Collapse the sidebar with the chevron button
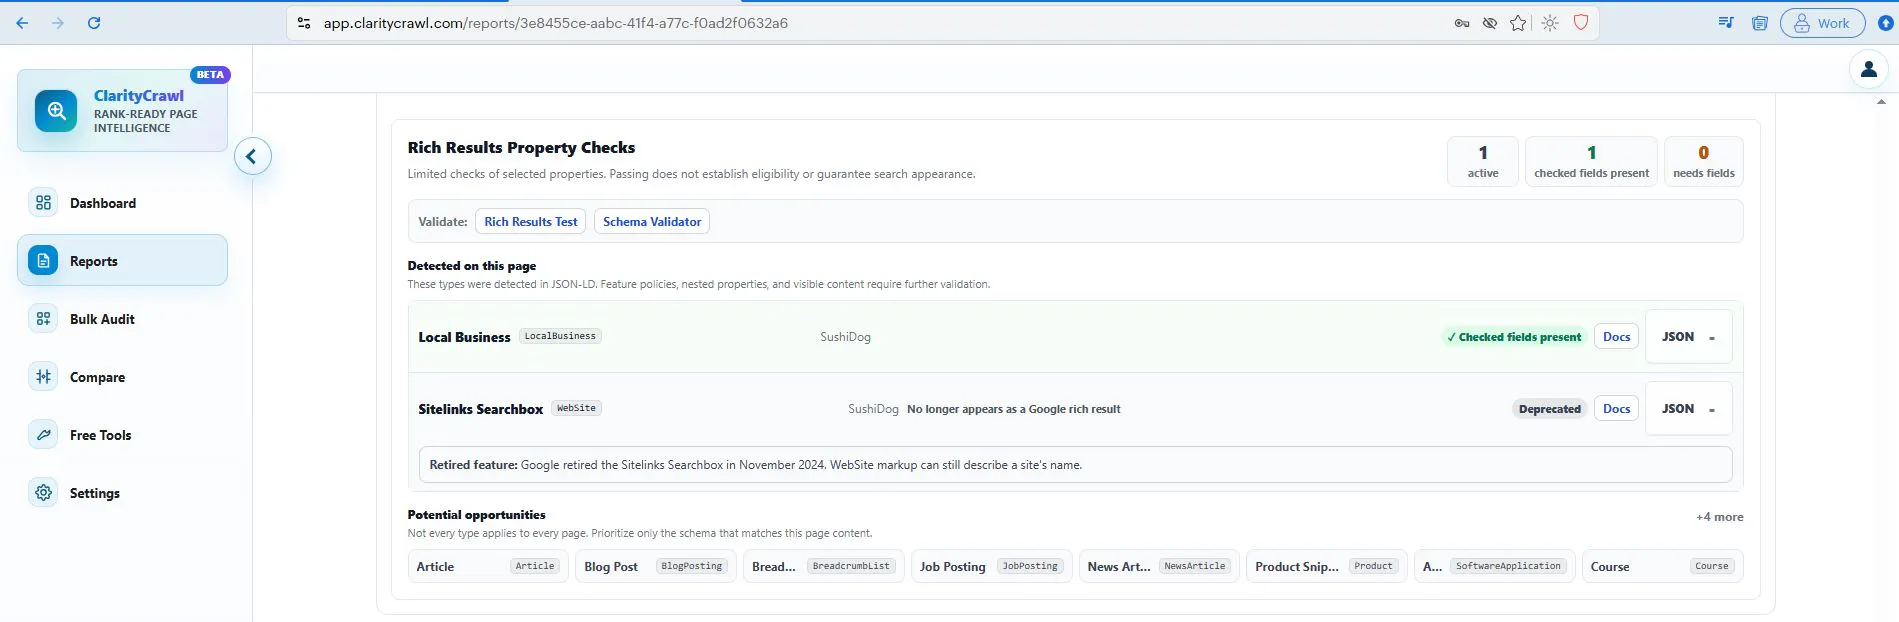The height and width of the screenshot is (622, 1899). [x=252, y=156]
